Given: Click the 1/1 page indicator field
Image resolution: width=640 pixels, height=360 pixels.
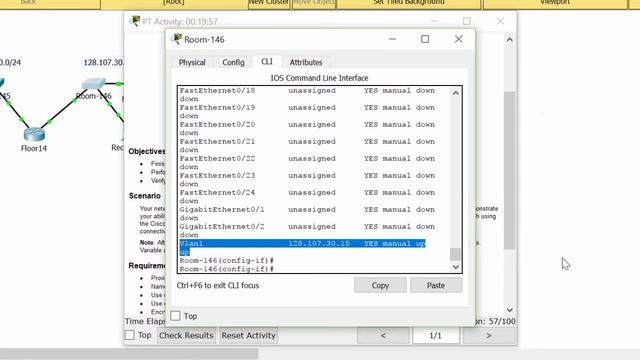Looking at the screenshot, I should pos(436,336).
